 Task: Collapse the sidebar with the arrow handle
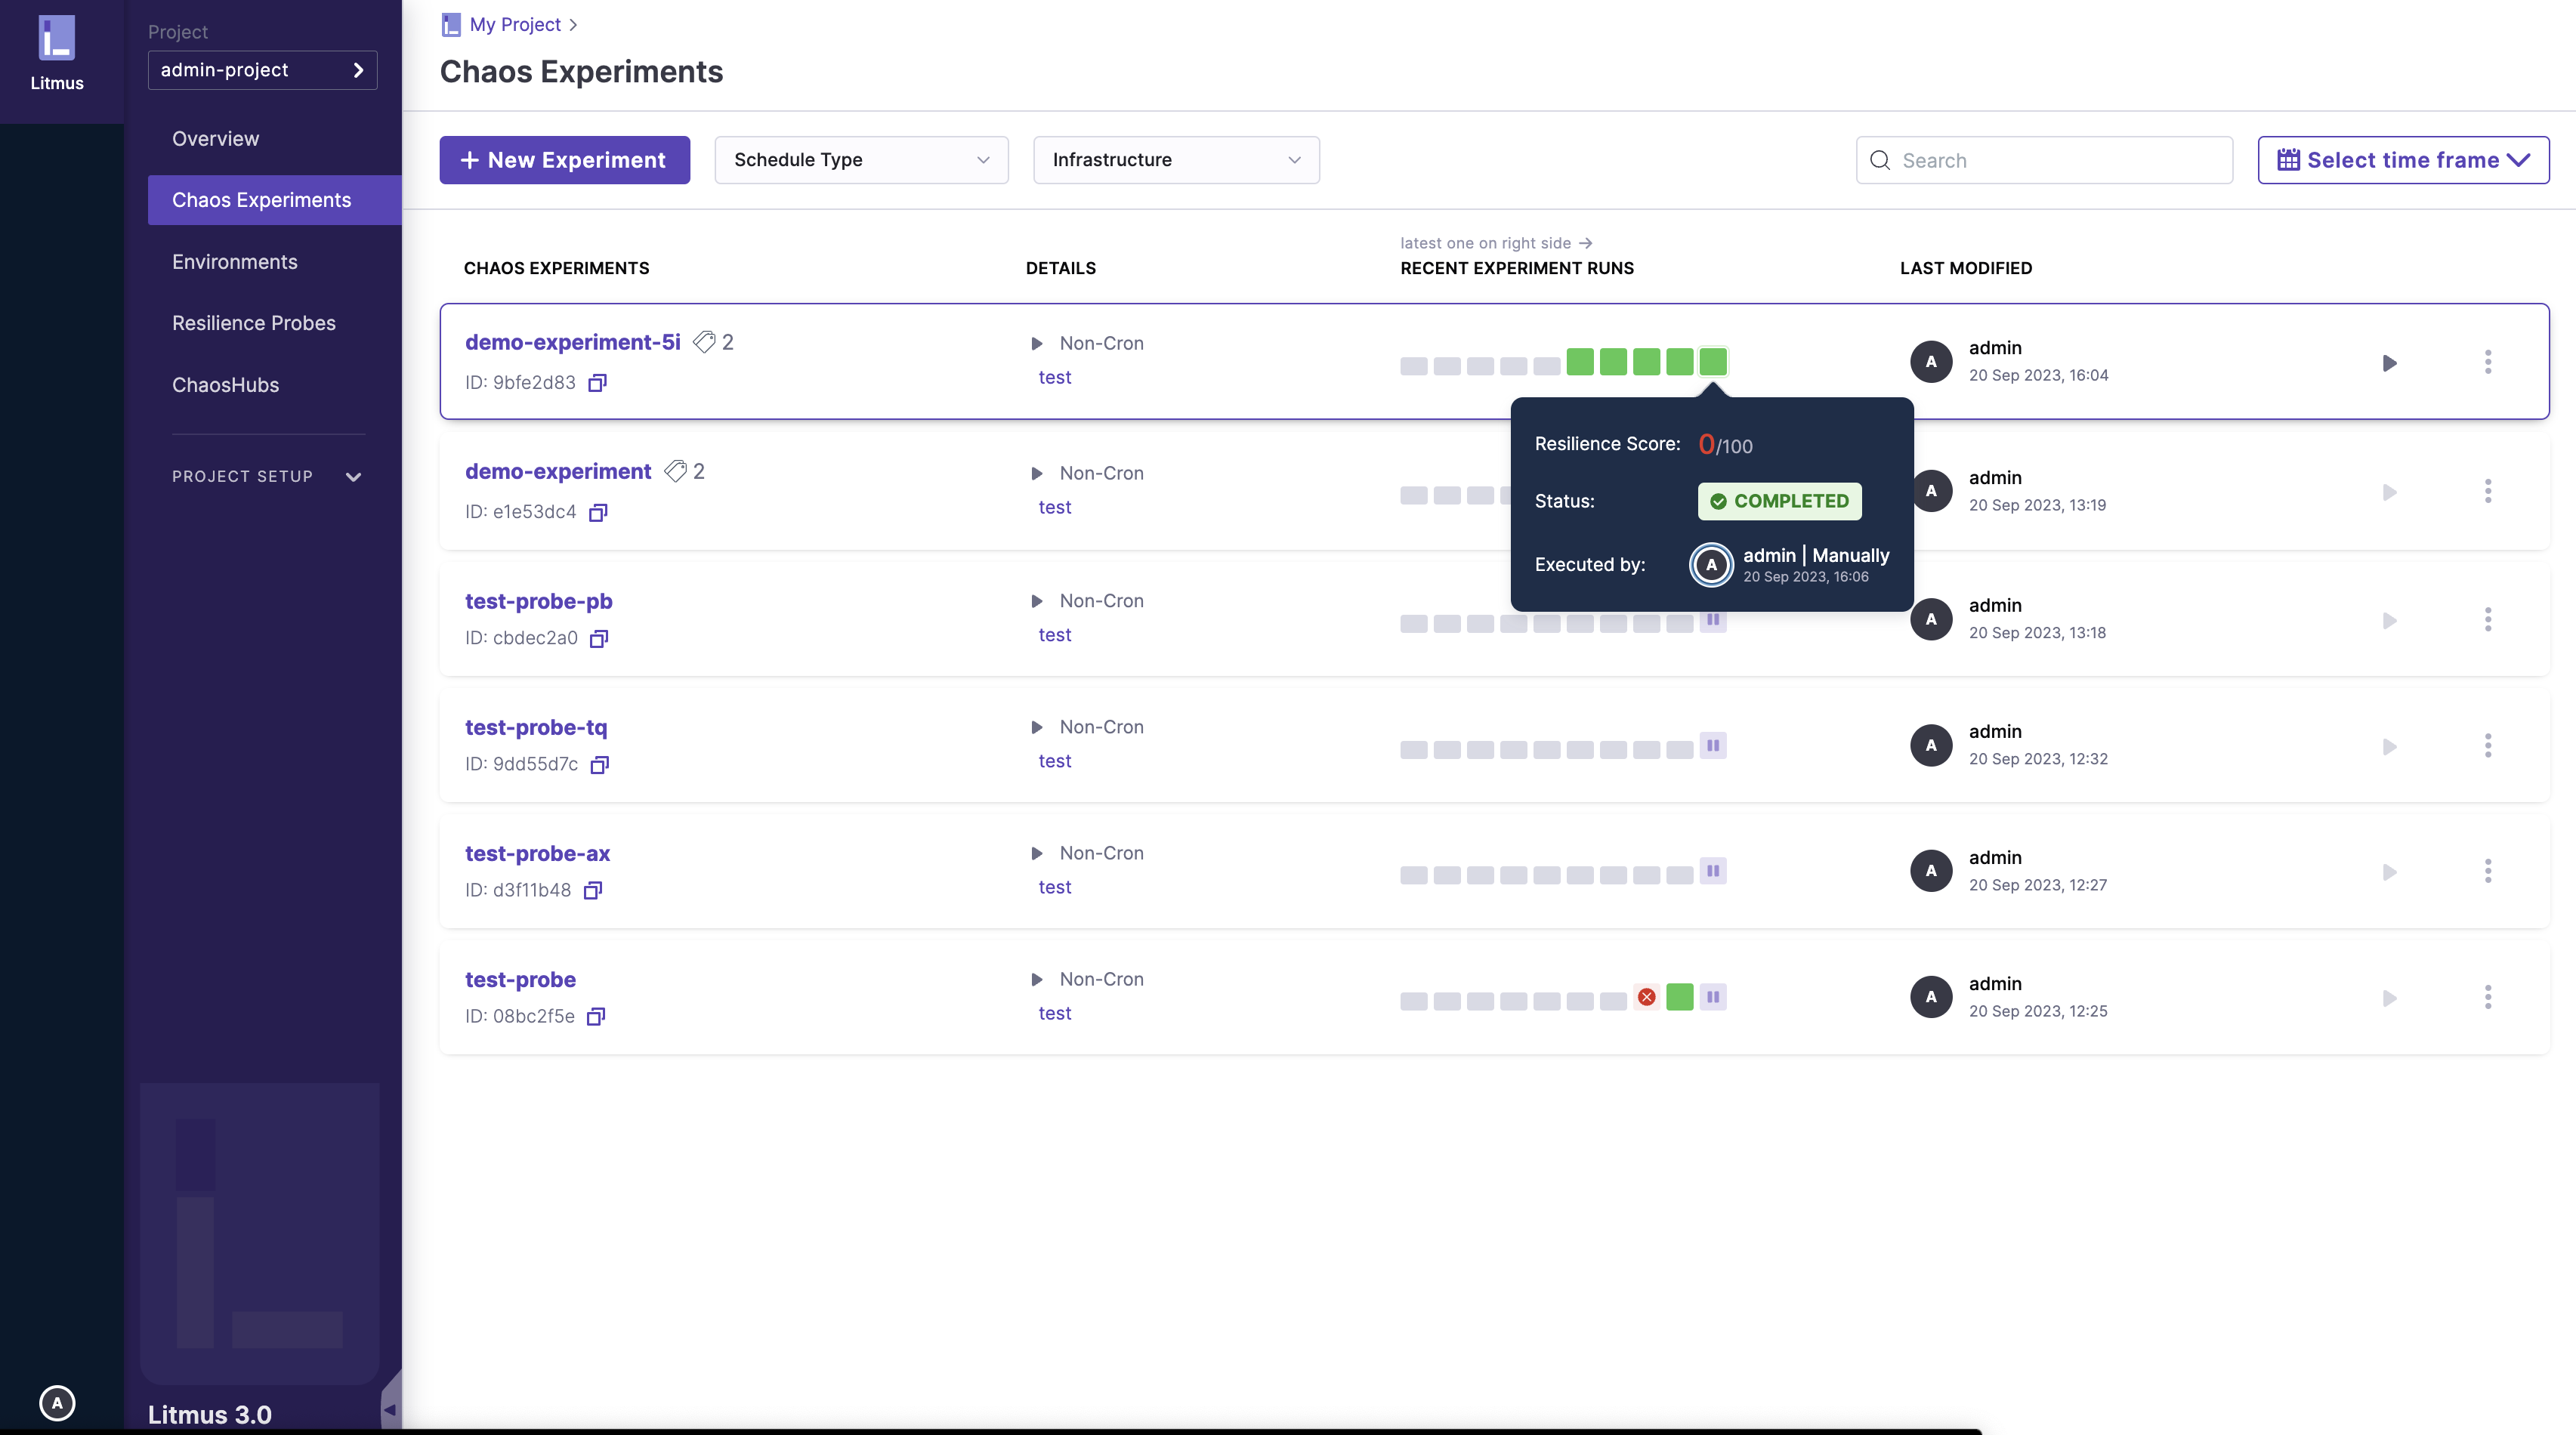click(390, 1410)
